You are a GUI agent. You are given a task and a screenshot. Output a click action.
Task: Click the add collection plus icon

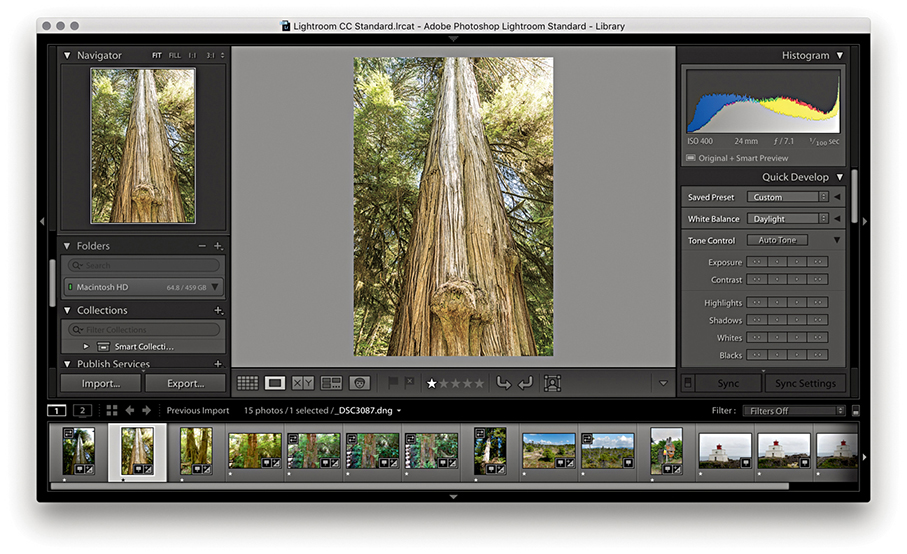(x=218, y=311)
